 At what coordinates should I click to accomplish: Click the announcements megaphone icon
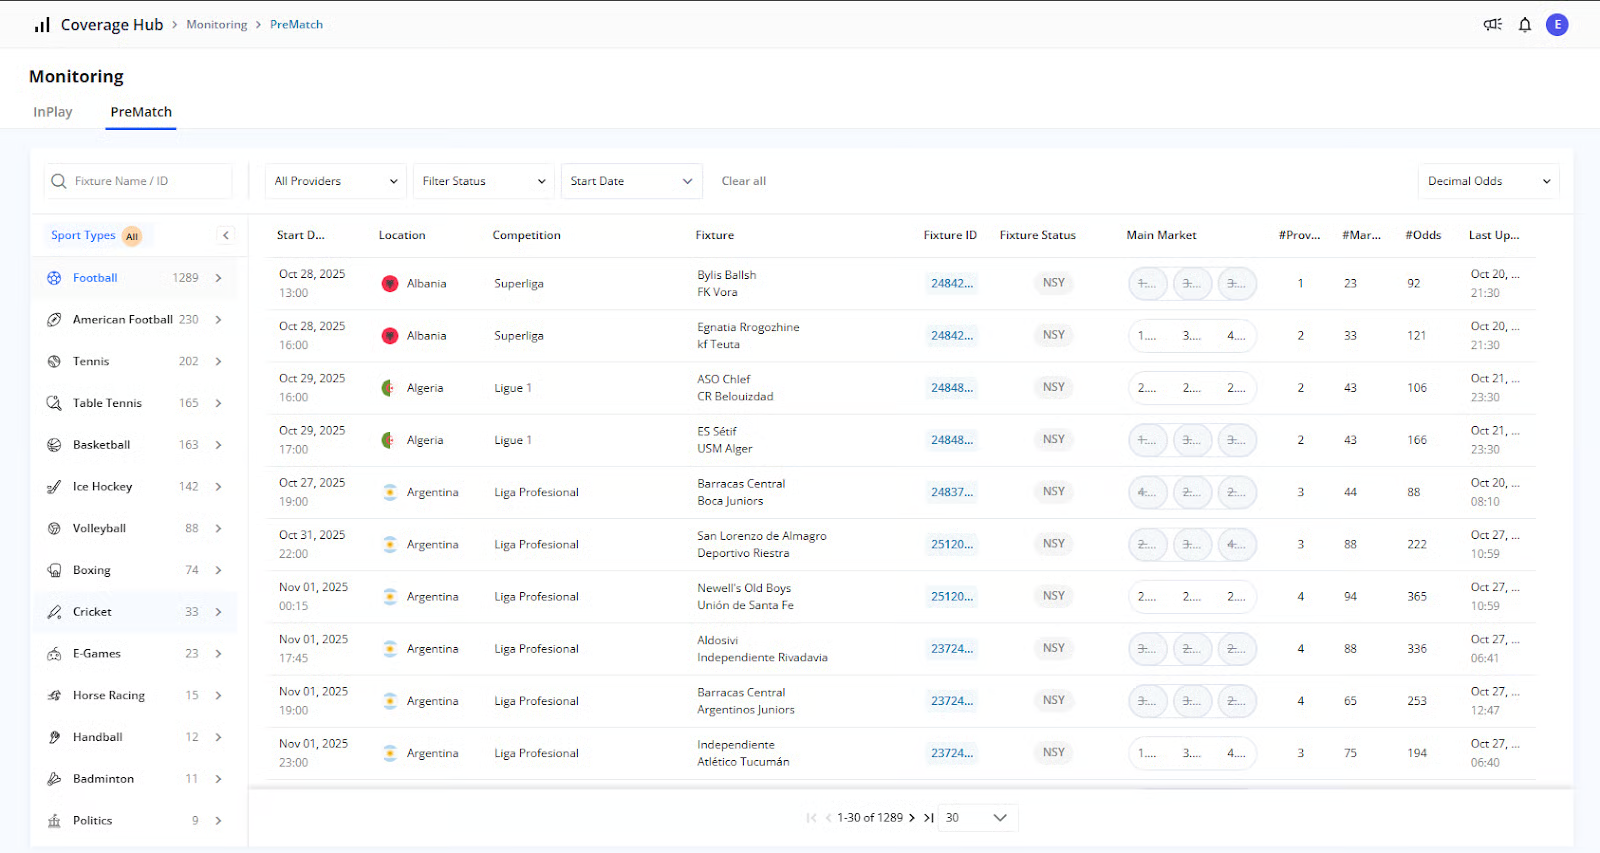pyautogui.click(x=1492, y=25)
